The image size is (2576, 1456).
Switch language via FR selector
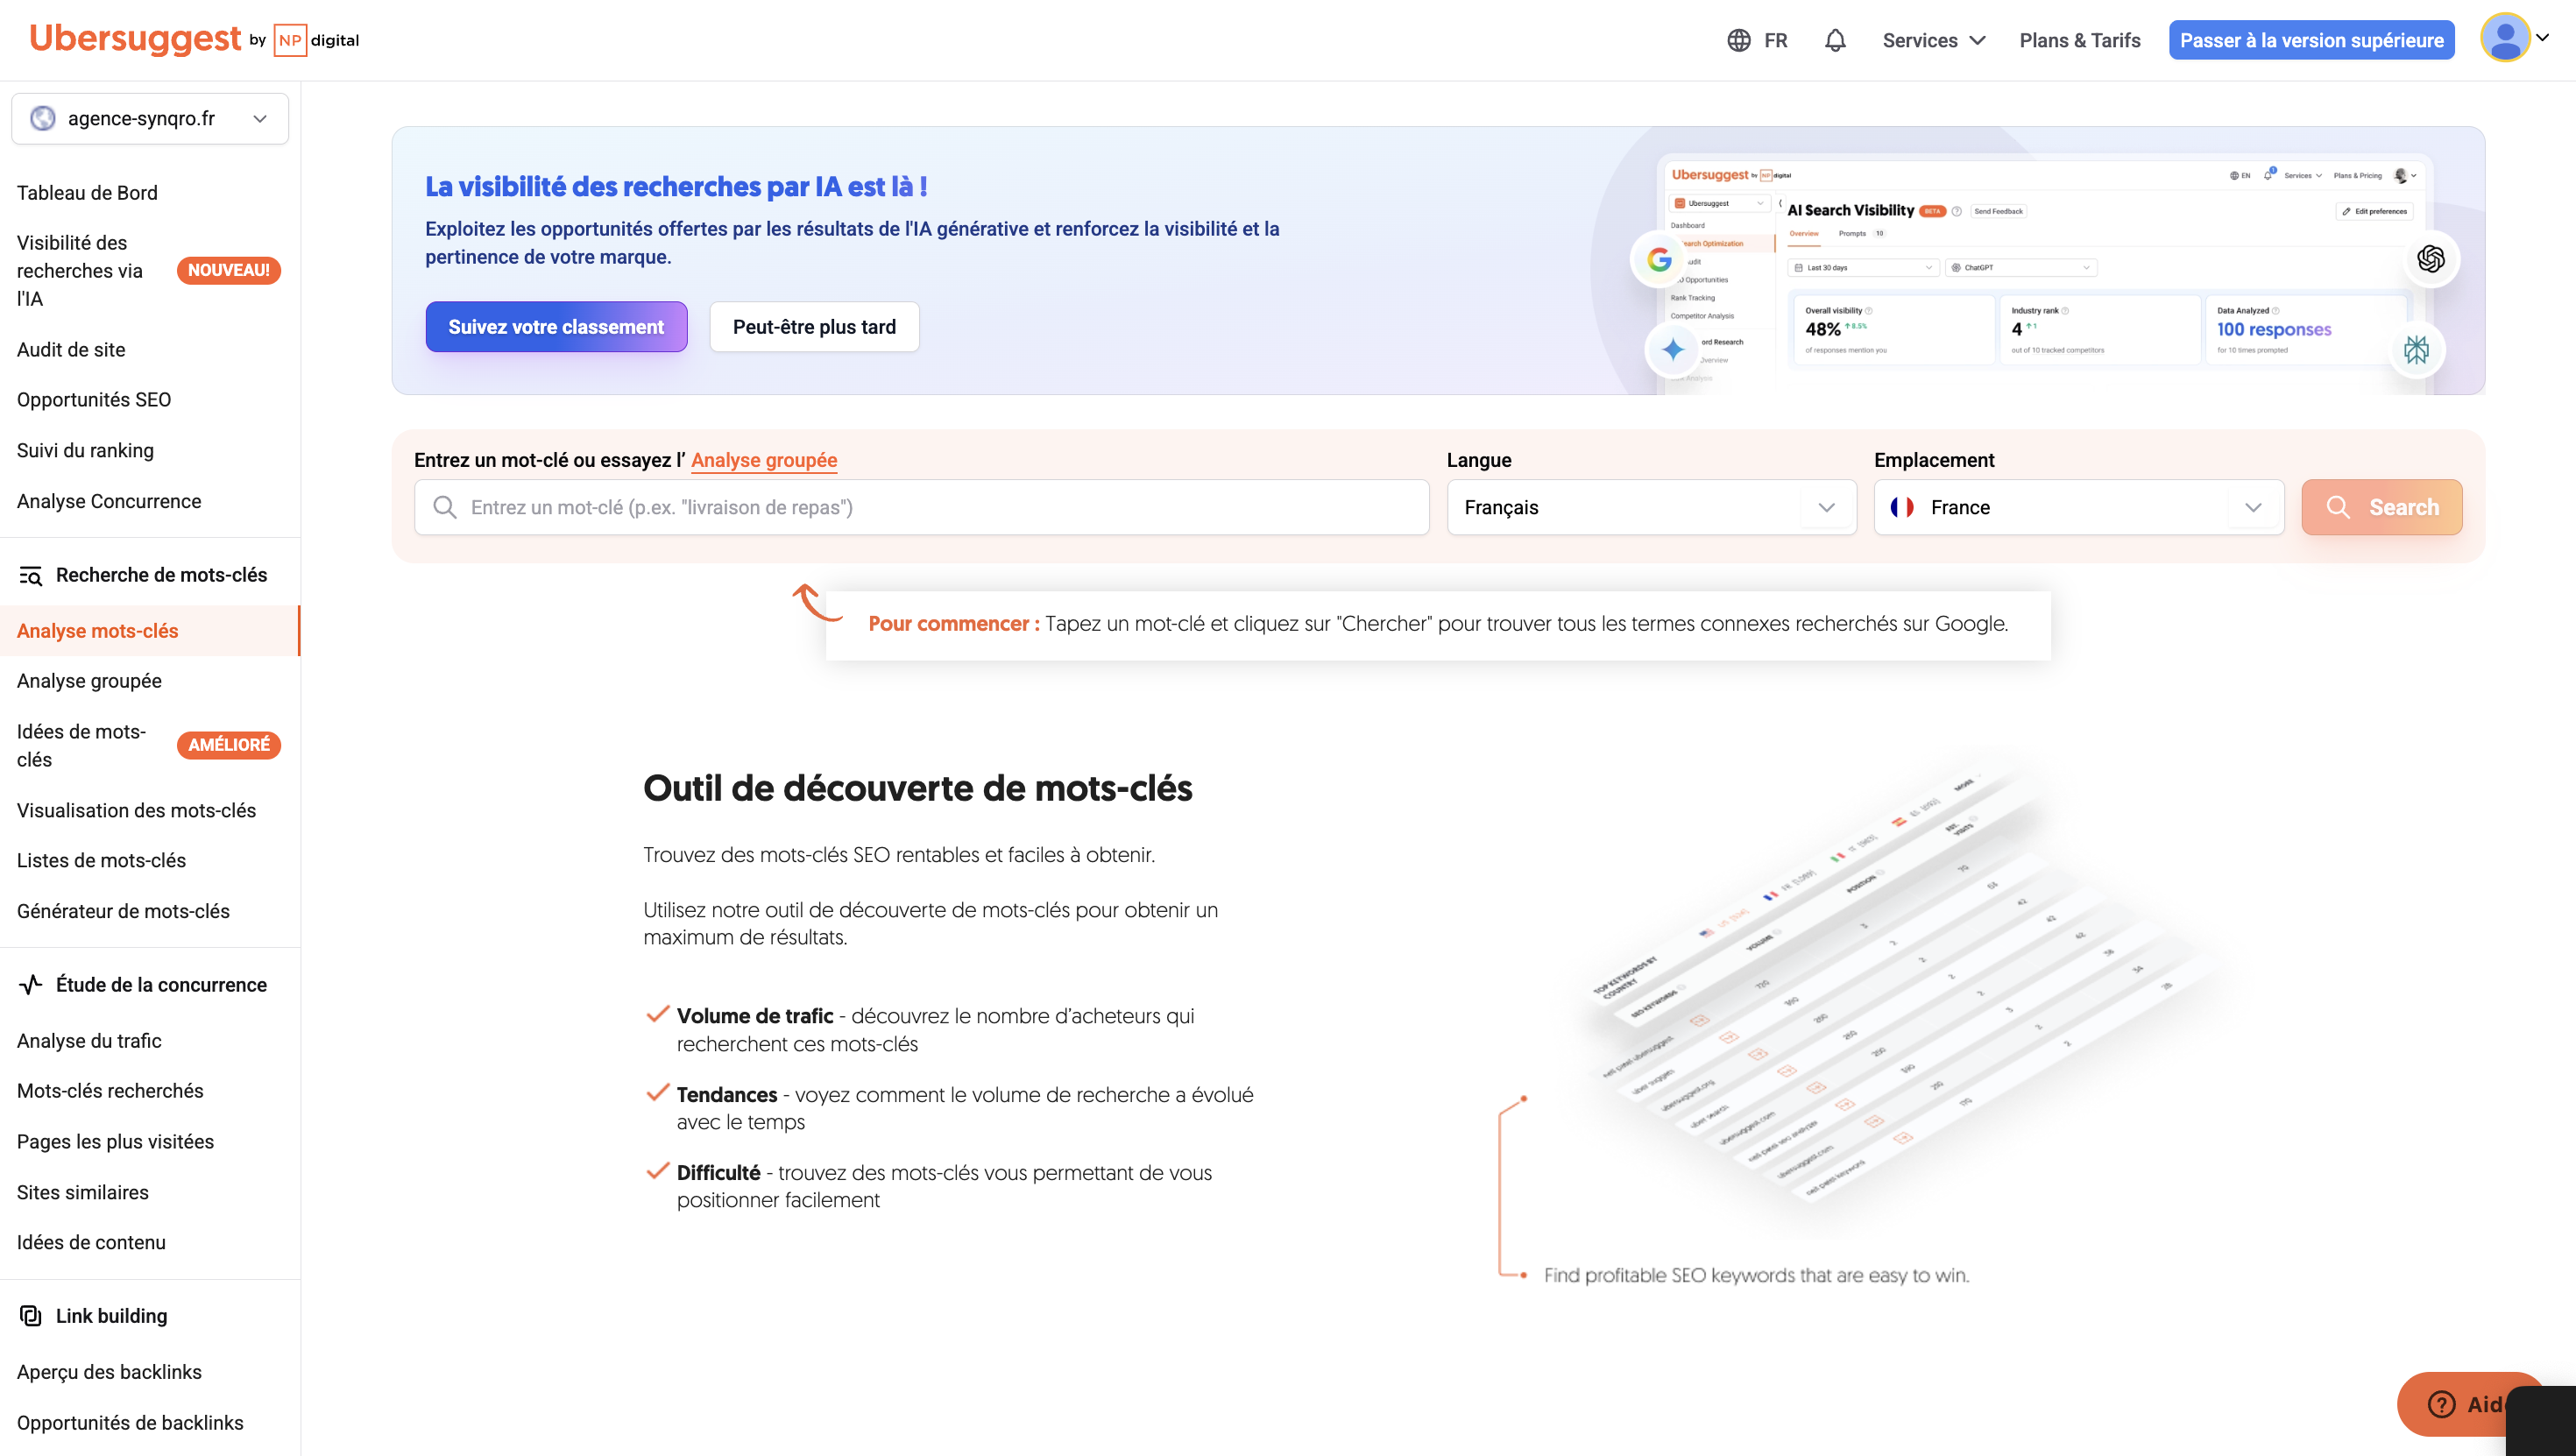coord(1757,40)
